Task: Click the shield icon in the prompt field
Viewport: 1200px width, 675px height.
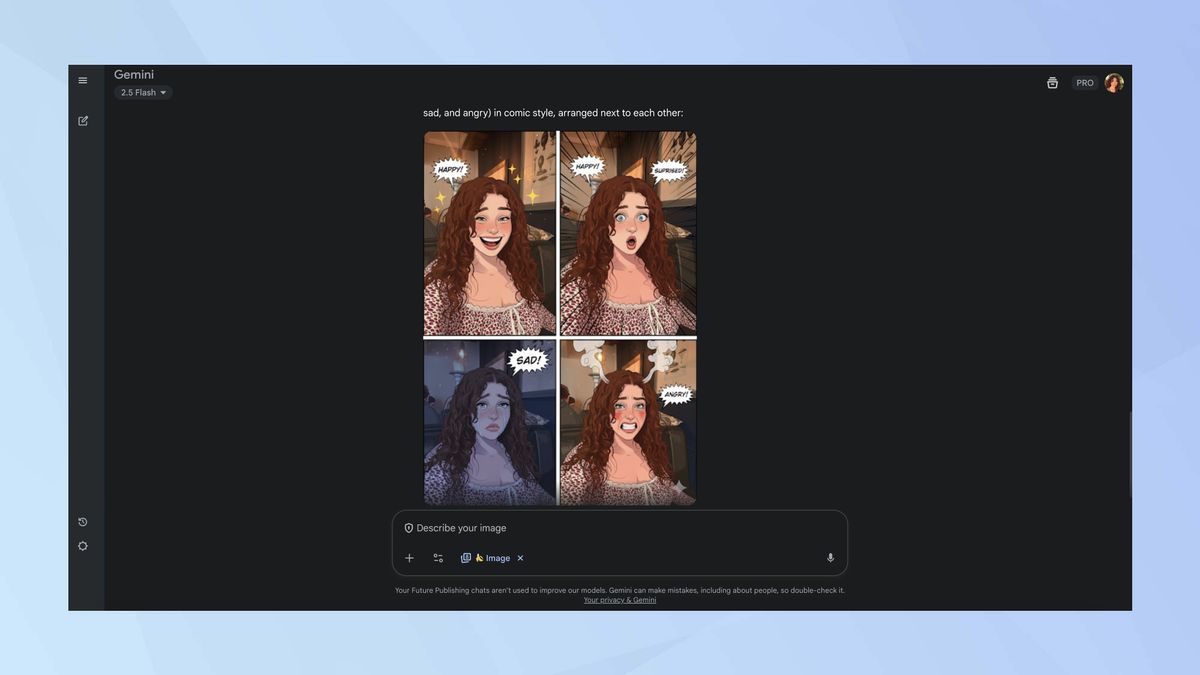Action: (408, 527)
